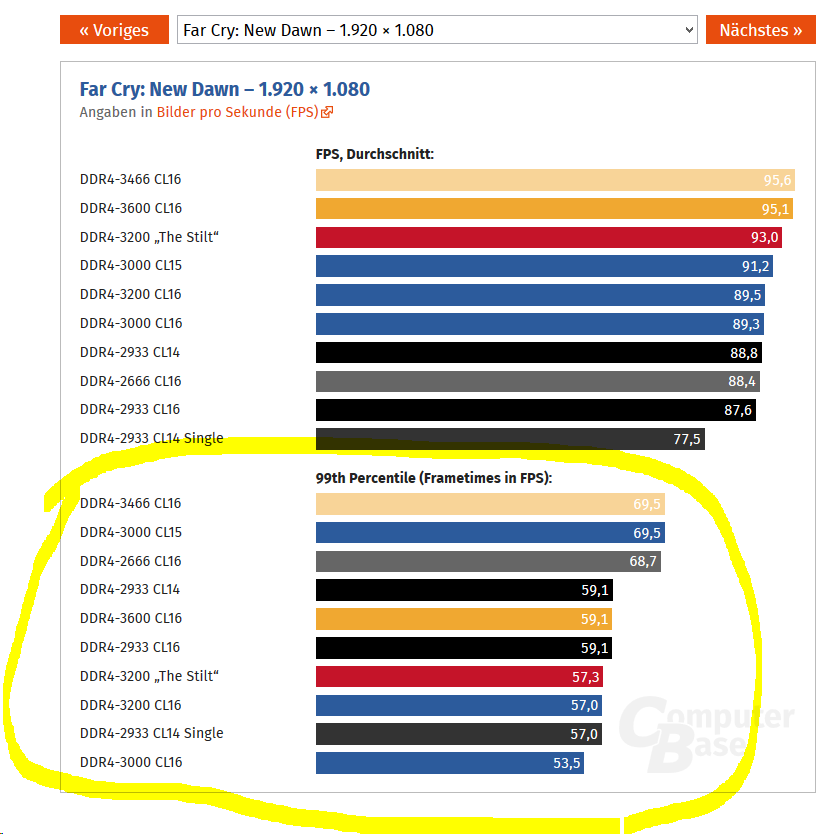Click DDR4-2933 CL16 label in average section

point(130,410)
